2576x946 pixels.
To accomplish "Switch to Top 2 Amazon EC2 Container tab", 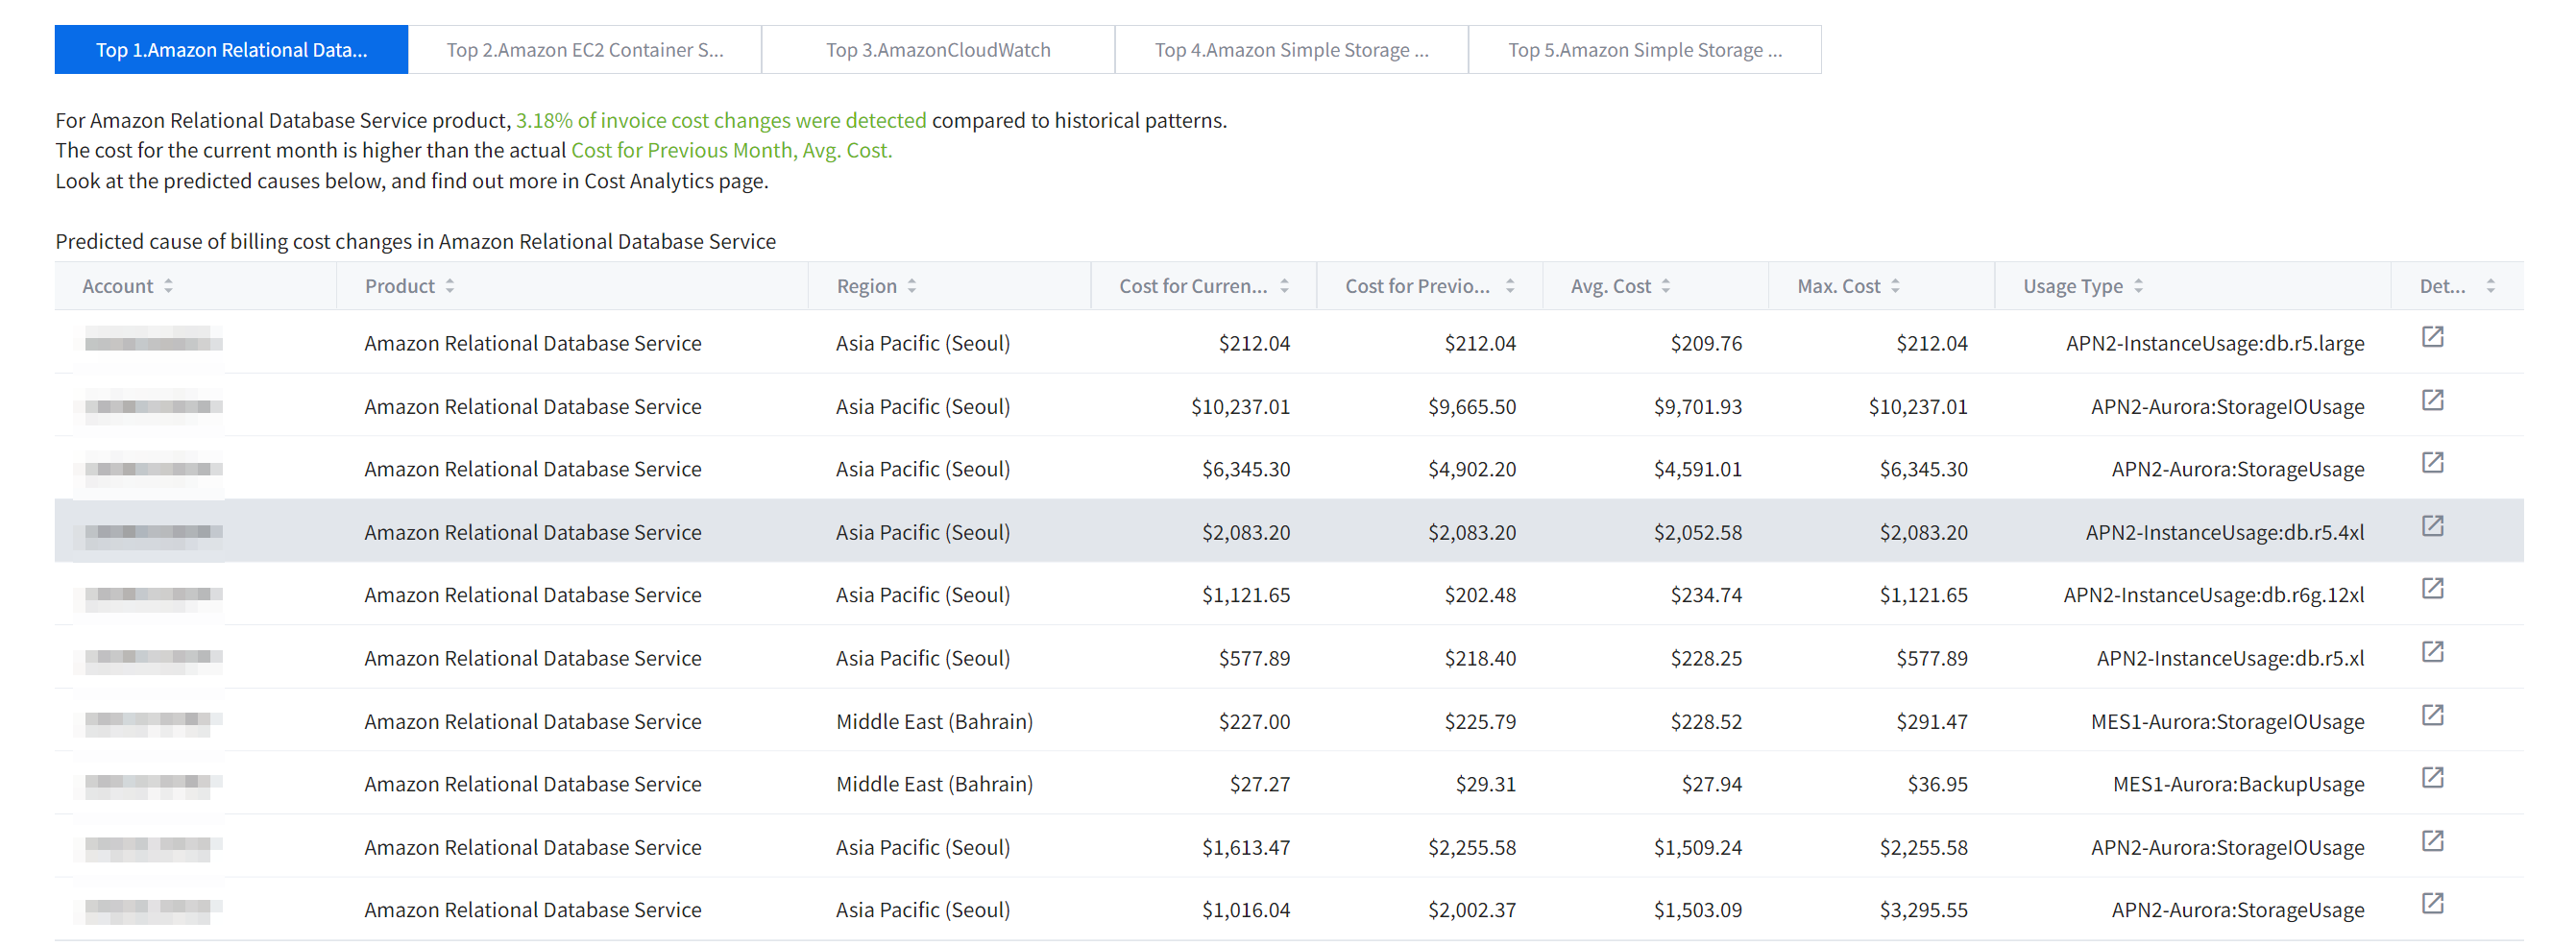I will [584, 50].
